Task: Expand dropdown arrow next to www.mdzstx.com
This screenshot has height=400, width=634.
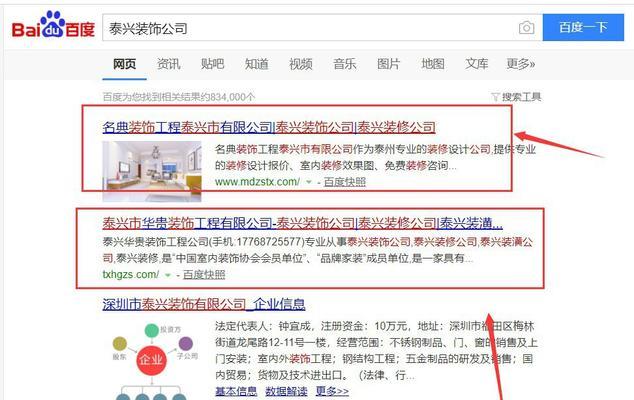Action: 309,182
